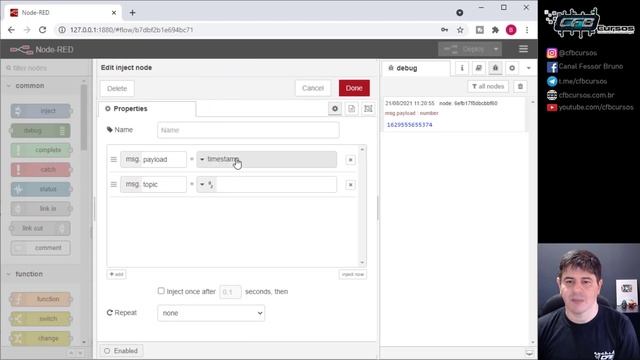Image resolution: width=640 pixels, height=360 pixels.
Task: Show the help book sidebar icon
Action: tap(478, 68)
